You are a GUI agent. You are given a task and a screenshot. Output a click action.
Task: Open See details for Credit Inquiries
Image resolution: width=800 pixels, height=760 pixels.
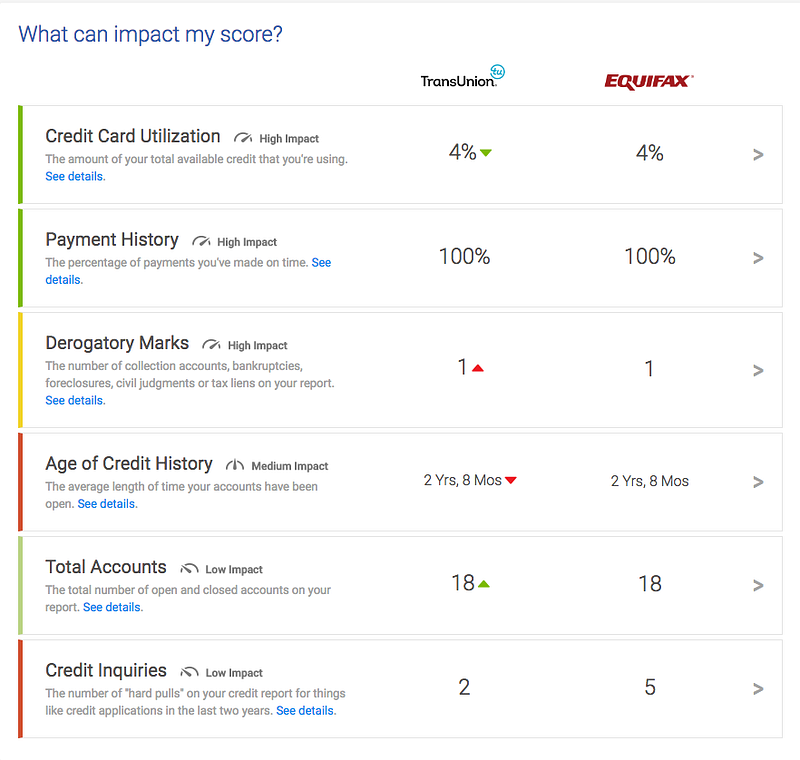[x=305, y=711]
